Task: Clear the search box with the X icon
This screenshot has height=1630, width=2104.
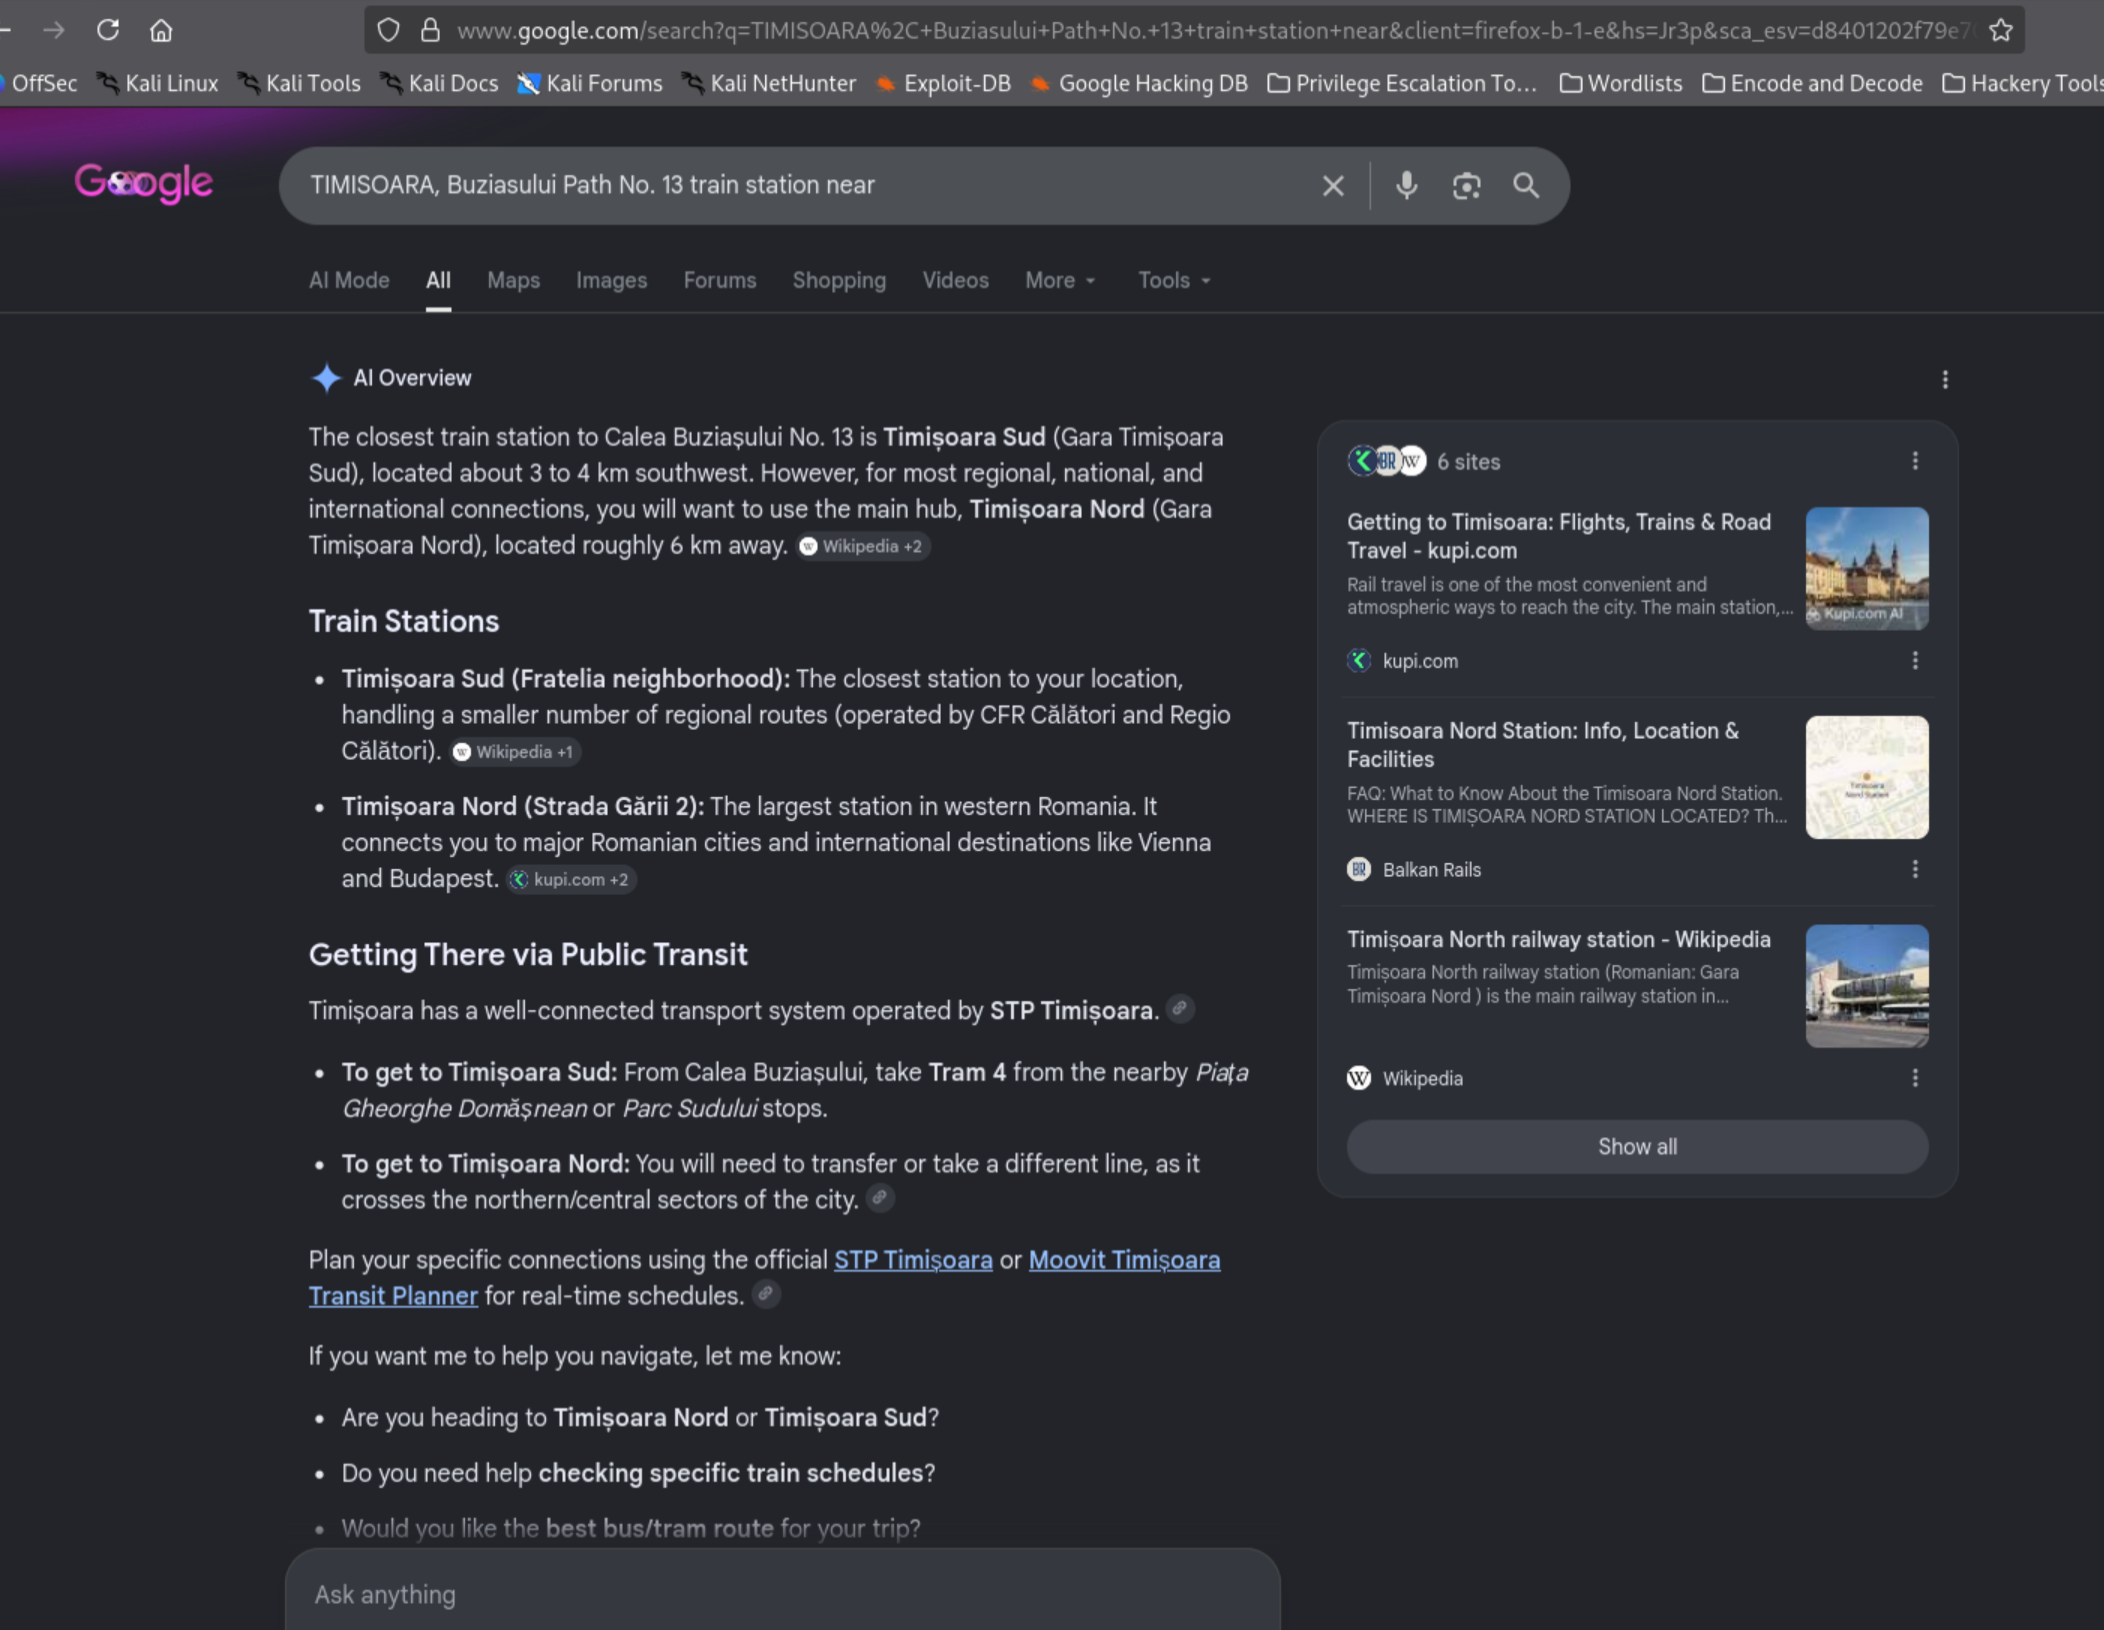Action: (1333, 185)
